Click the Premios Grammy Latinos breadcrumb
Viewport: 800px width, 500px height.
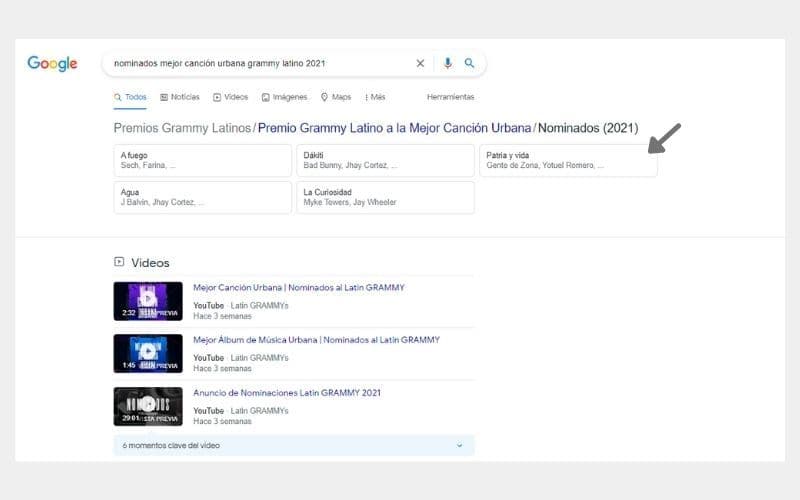182,128
